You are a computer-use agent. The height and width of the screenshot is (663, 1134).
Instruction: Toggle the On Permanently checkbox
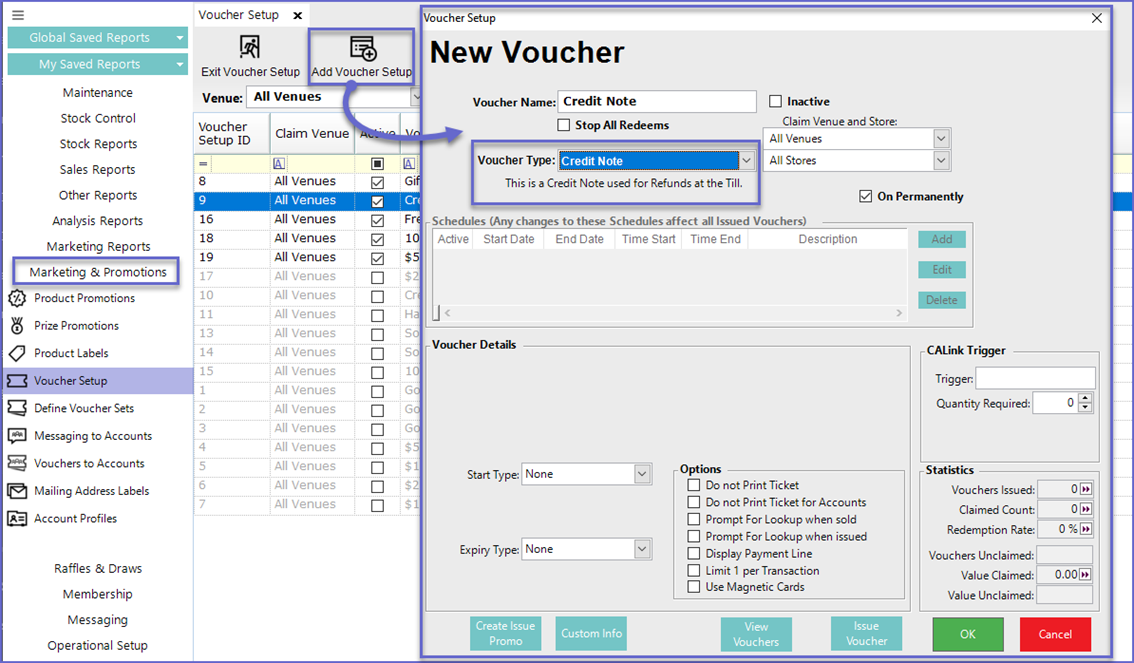[866, 197]
